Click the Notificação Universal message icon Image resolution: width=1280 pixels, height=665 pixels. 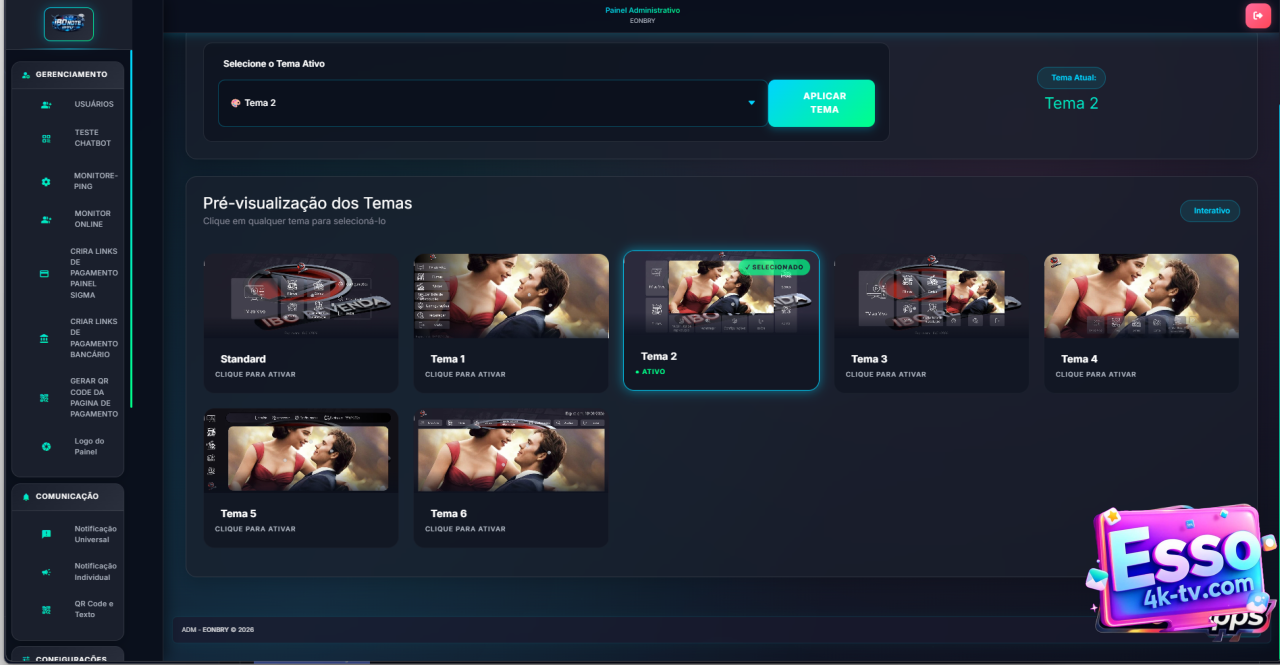pyautogui.click(x=46, y=534)
